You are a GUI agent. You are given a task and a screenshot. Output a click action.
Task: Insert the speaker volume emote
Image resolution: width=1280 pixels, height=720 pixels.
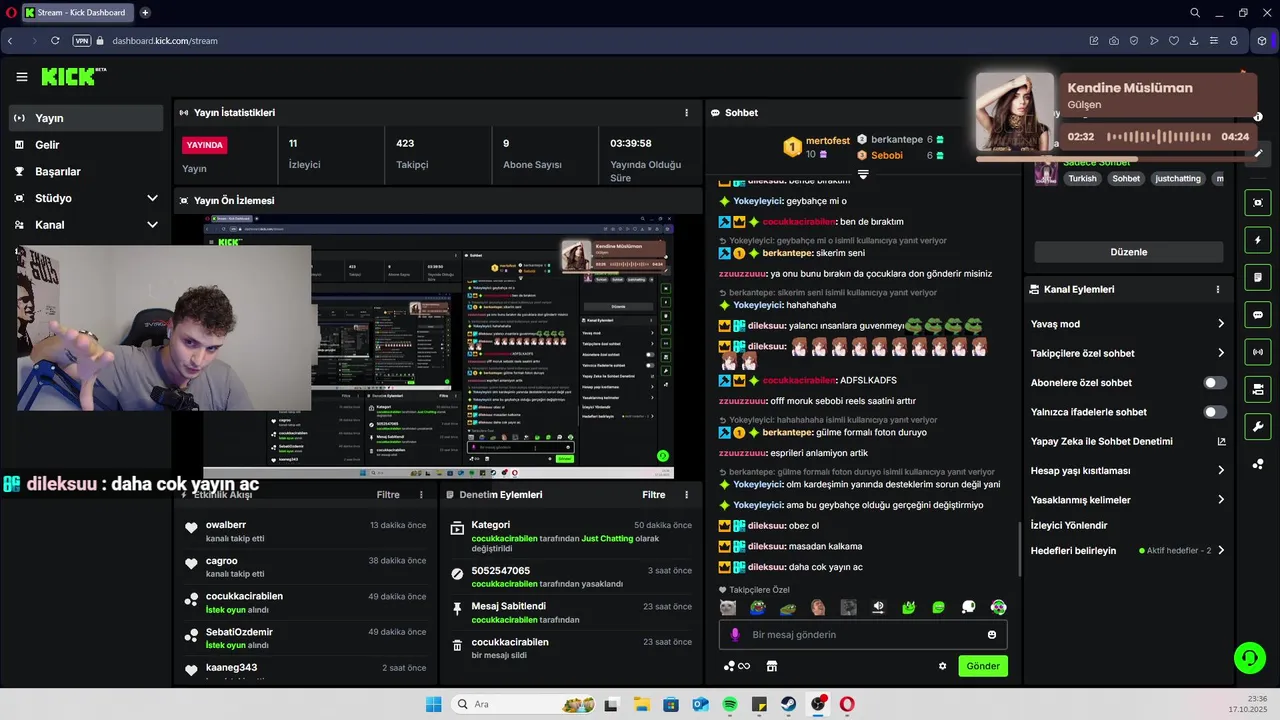[x=878, y=607]
